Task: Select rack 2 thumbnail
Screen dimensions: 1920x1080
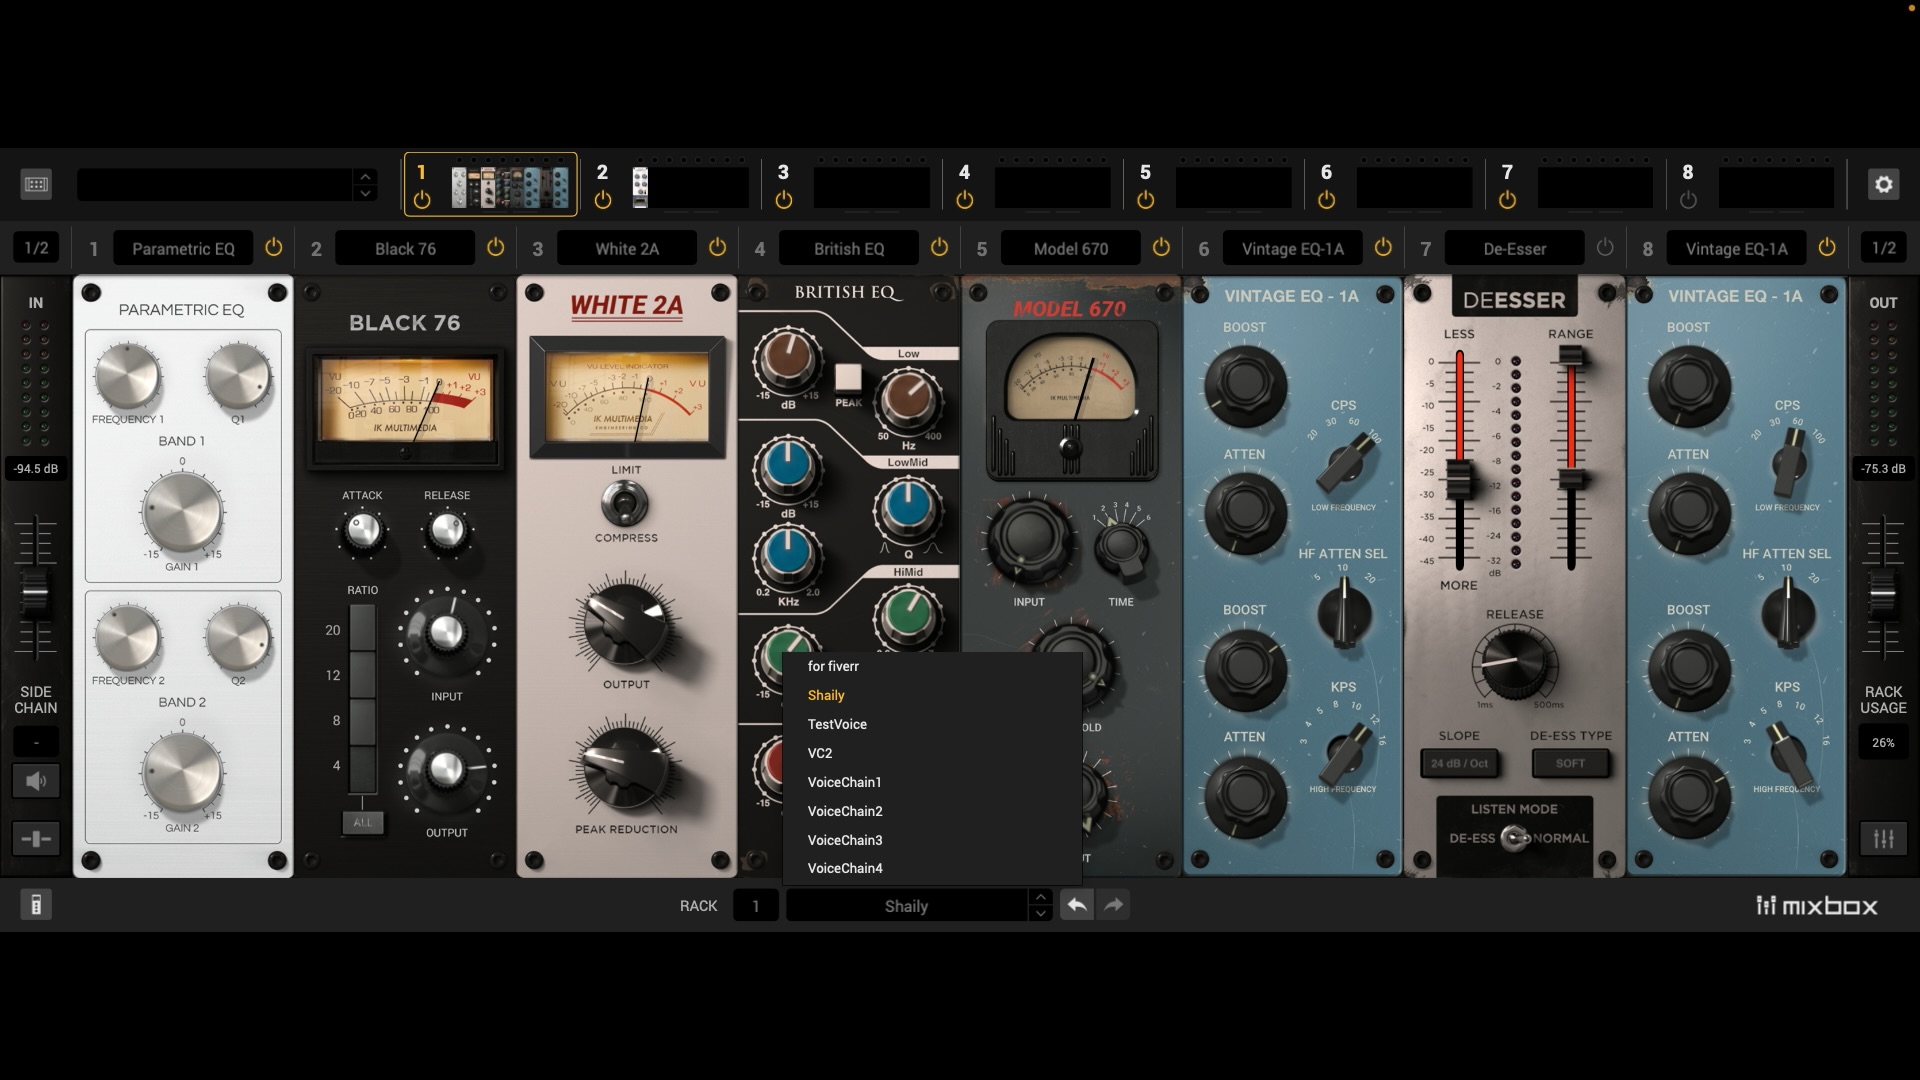Action: click(690, 187)
